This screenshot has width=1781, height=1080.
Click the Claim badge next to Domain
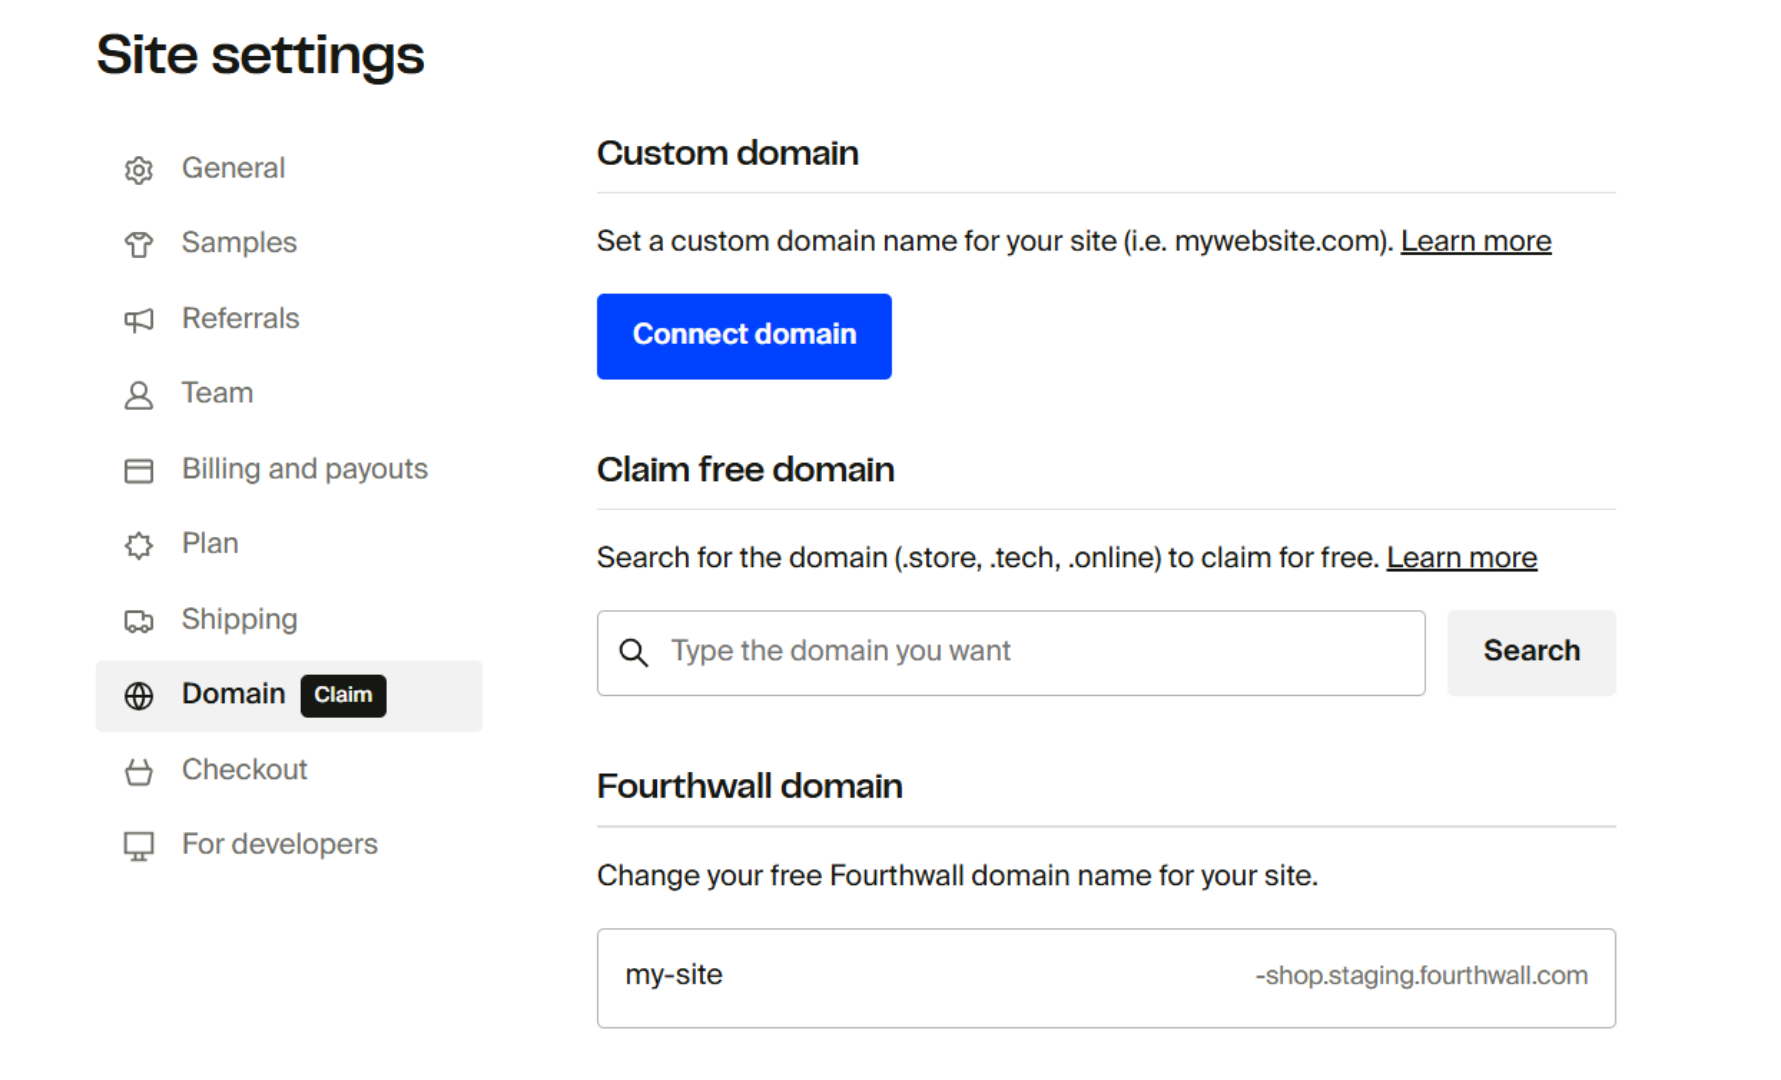point(343,696)
